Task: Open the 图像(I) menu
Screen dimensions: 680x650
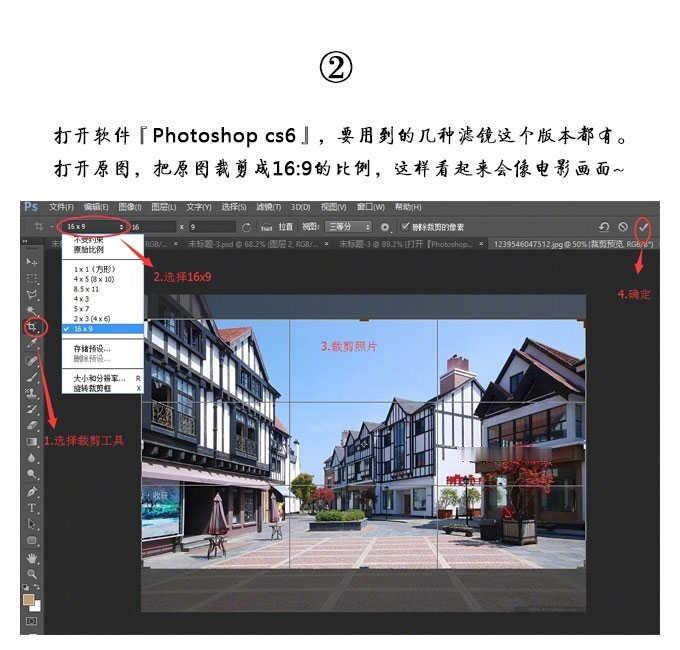Action: pyautogui.click(x=130, y=207)
